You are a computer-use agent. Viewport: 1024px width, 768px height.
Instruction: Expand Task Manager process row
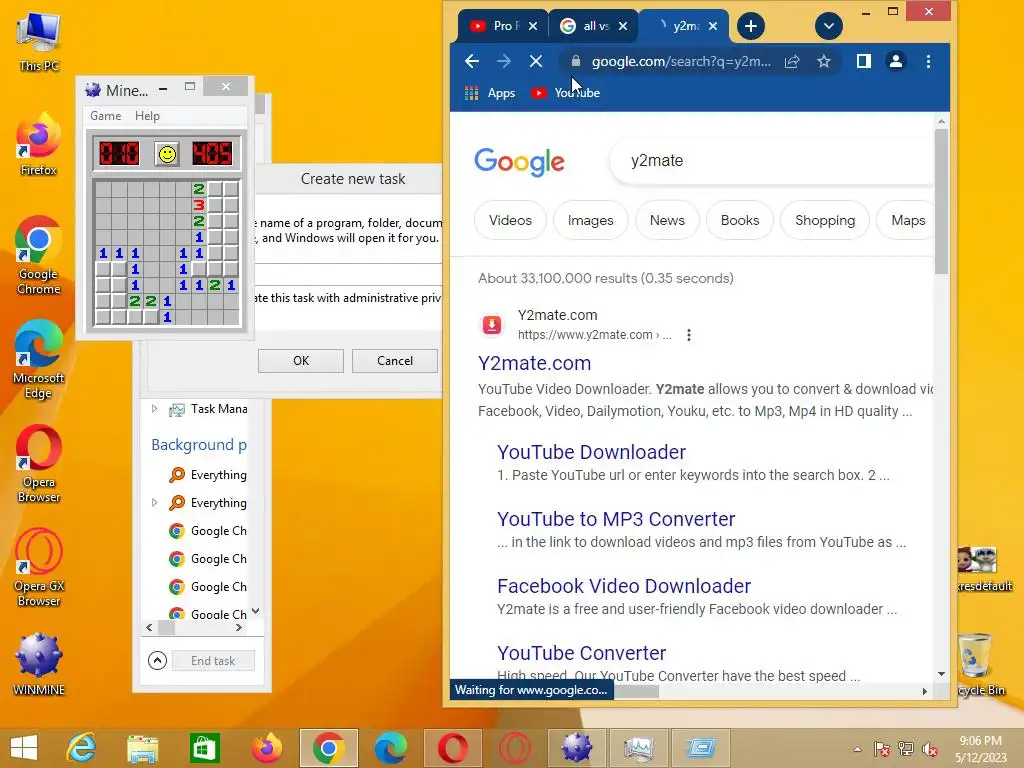point(154,409)
